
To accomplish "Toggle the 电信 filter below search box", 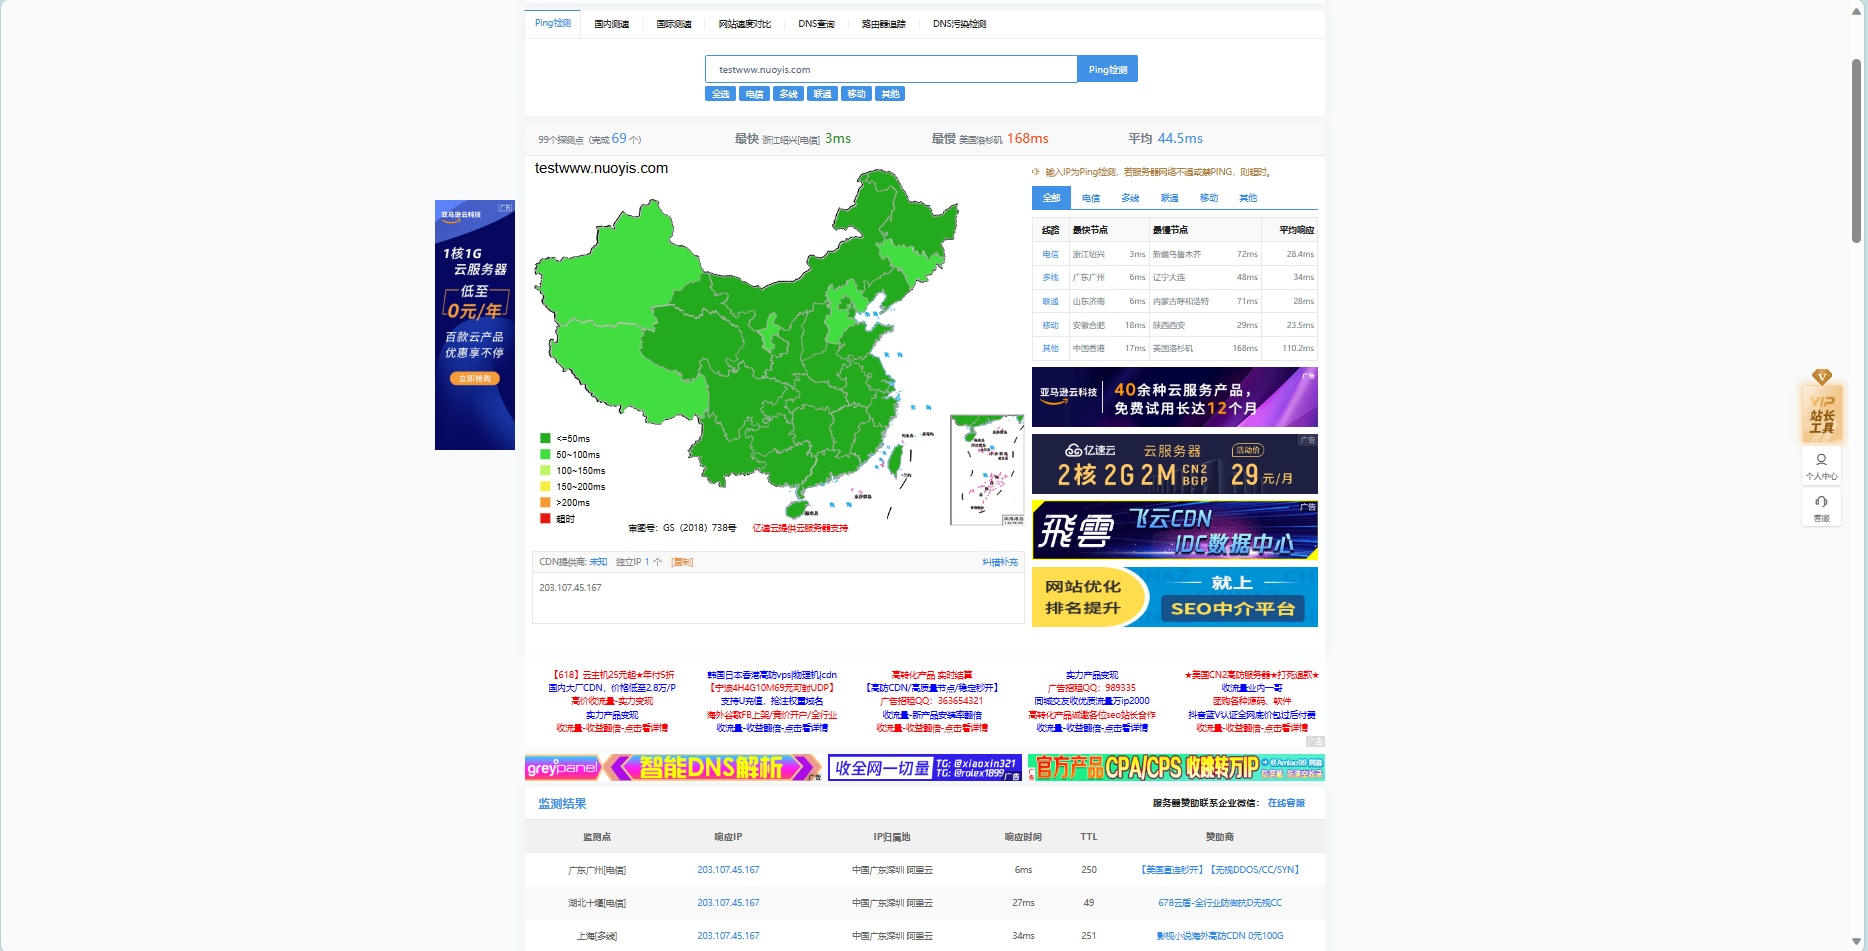I will pos(754,94).
